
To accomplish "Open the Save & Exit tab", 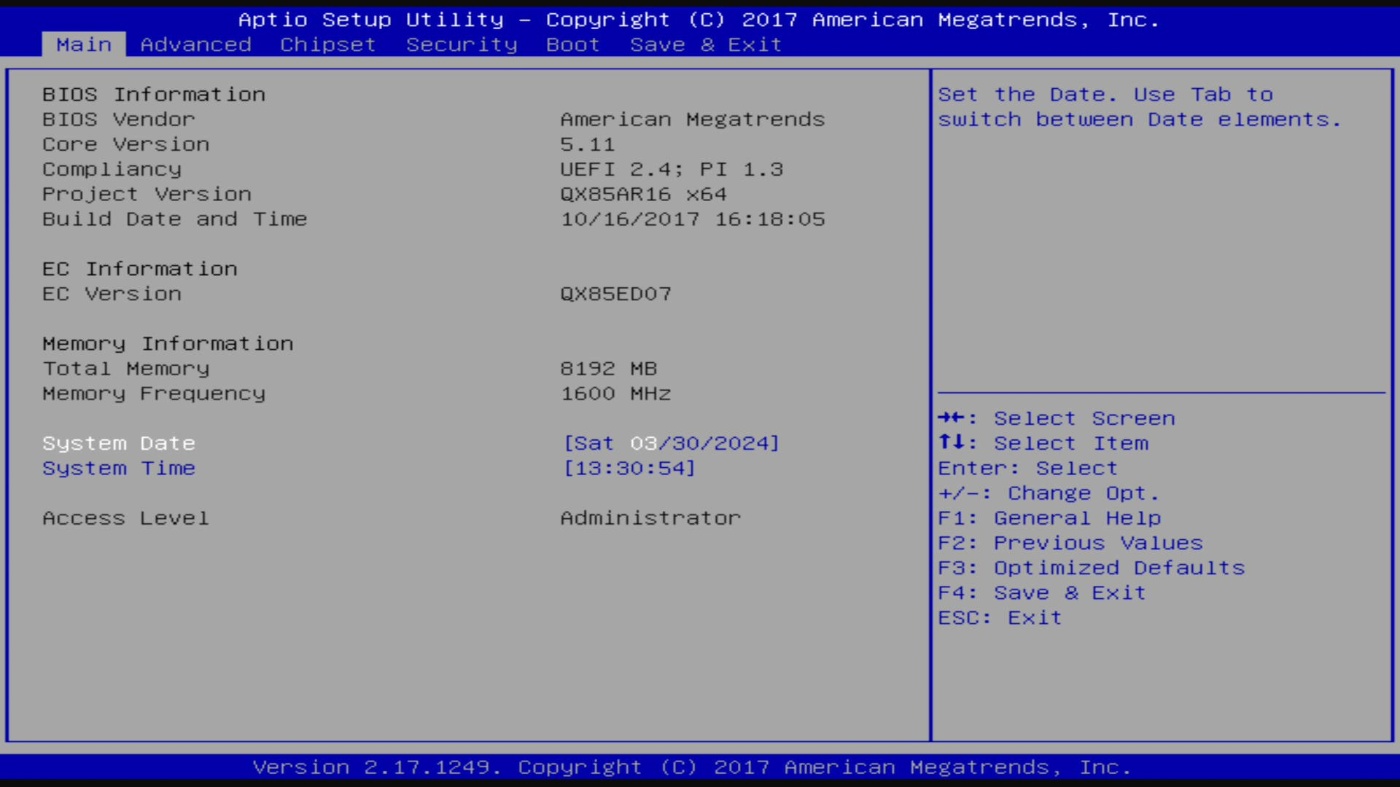I will click(x=706, y=44).
